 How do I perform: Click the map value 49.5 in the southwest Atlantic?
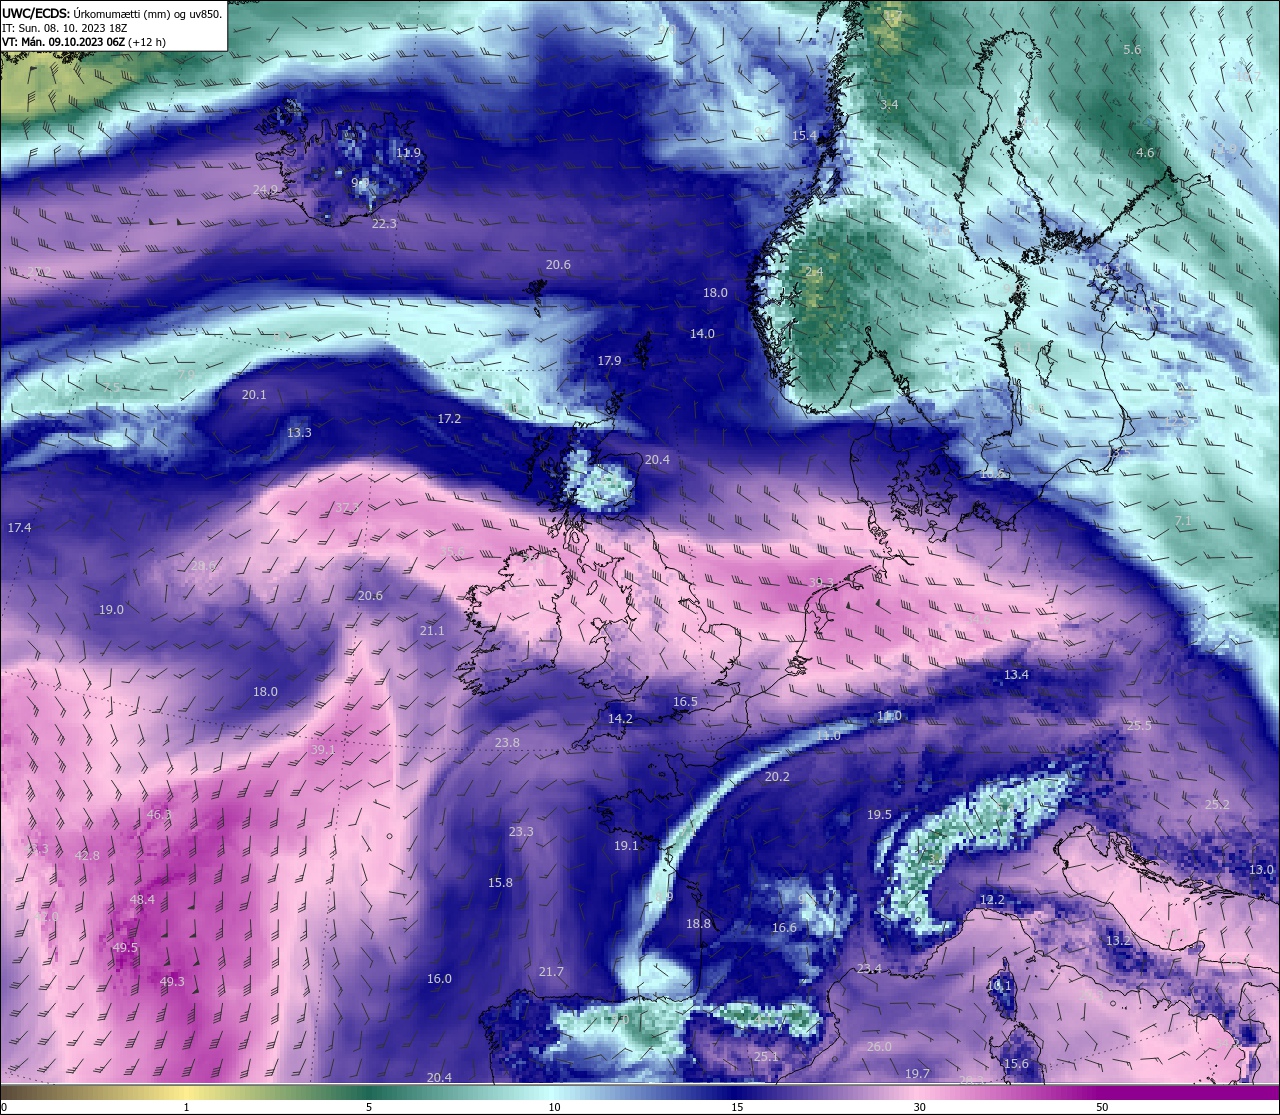(x=125, y=948)
